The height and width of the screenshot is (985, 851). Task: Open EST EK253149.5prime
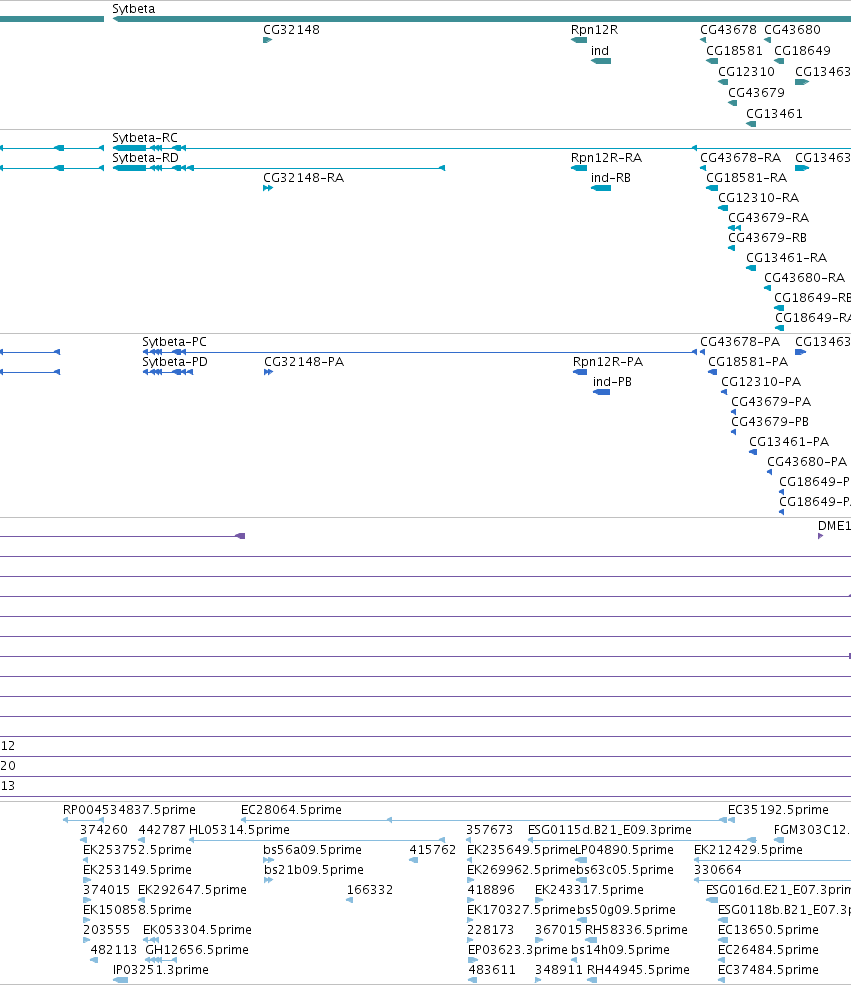(x=138, y=870)
